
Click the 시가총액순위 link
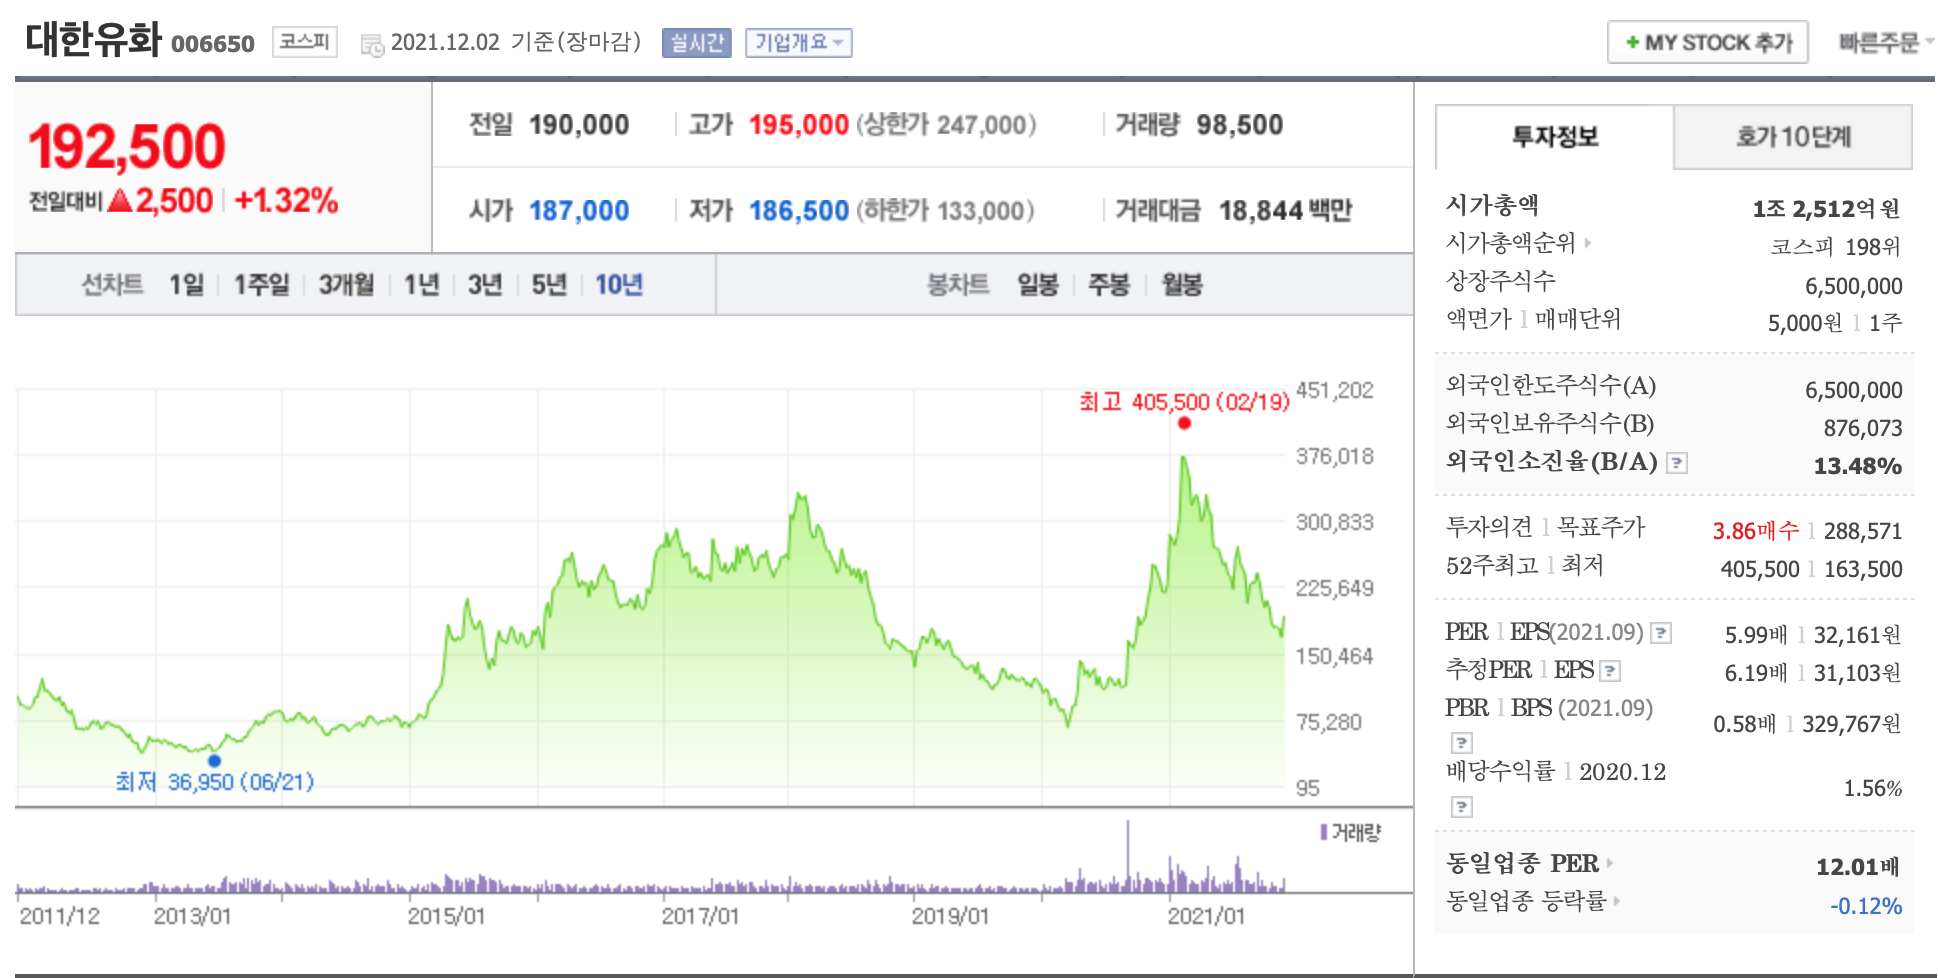tap(1510, 243)
